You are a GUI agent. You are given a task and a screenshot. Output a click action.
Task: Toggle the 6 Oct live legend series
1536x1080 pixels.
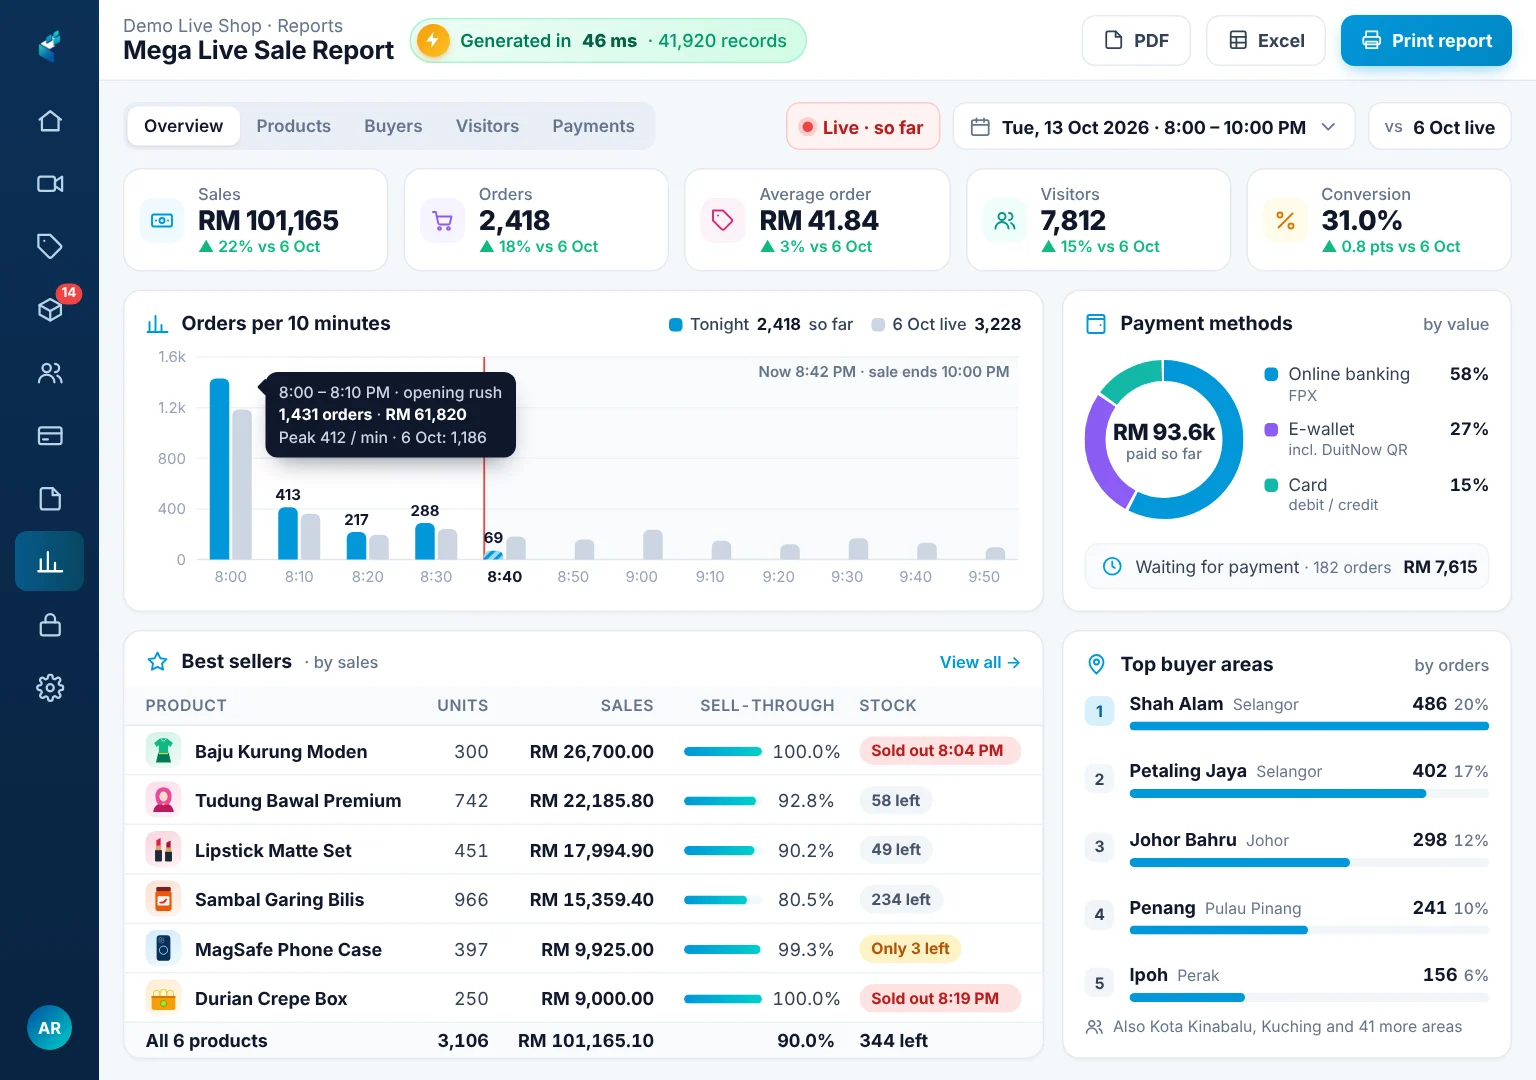tap(946, 325)
